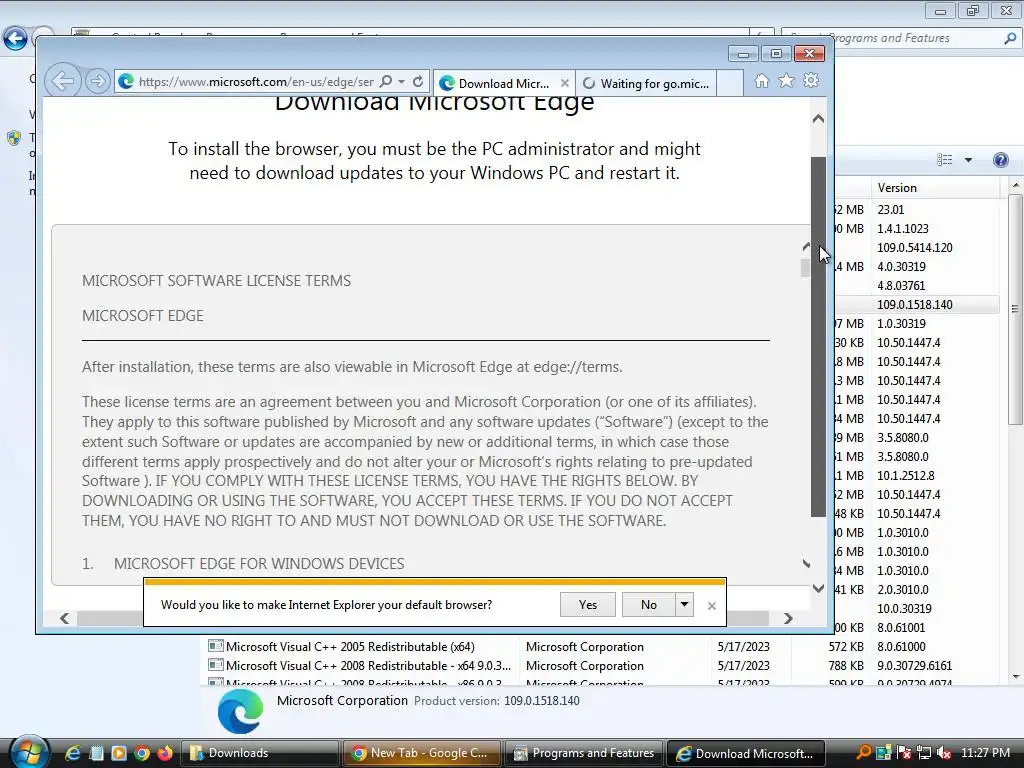Image resolution: width=1024 pixels, height=768 pixels.
Task: Launch Google Chrome from quick launch
Action: coord(142,753)
